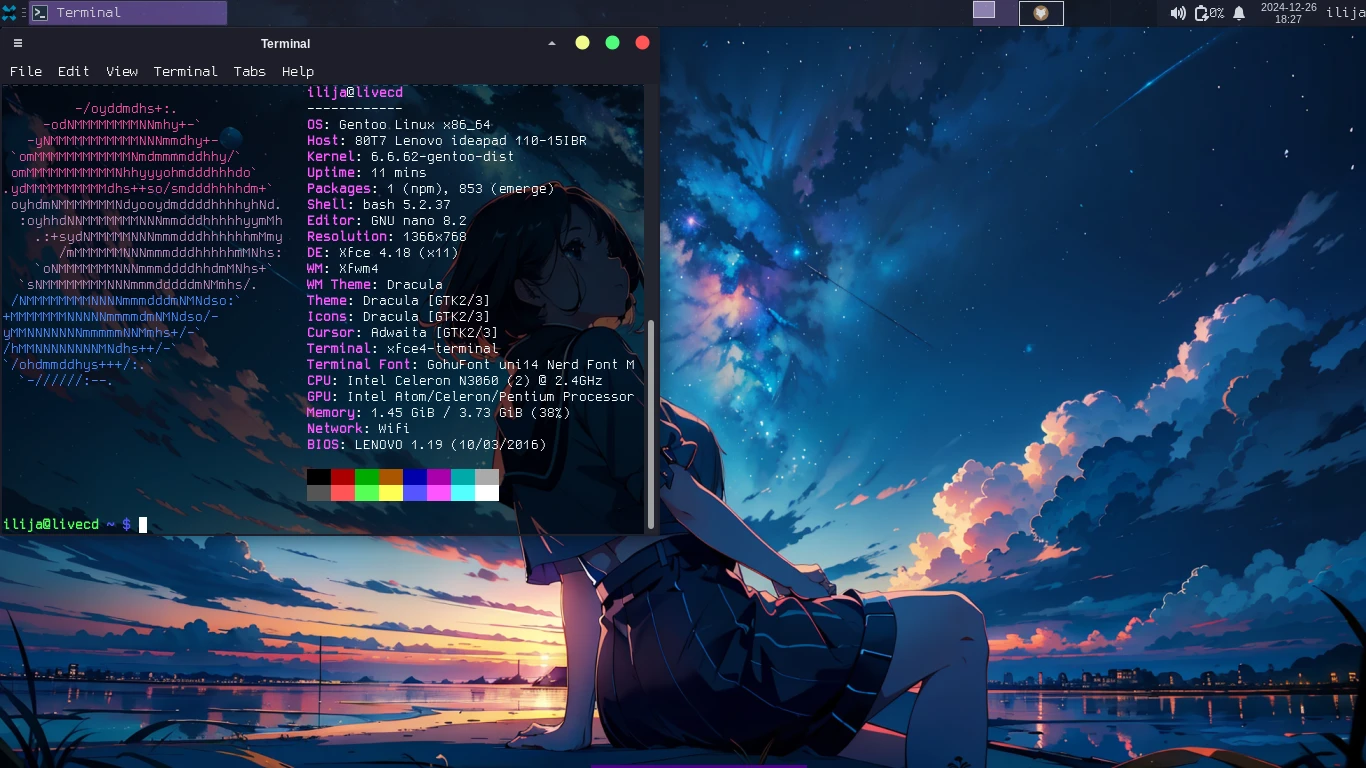Image resolution: width=1366 pixels, height=768 pixels.
Task: Collapse the window using the titlebar chevron arrow
Action: coord(551,43)
